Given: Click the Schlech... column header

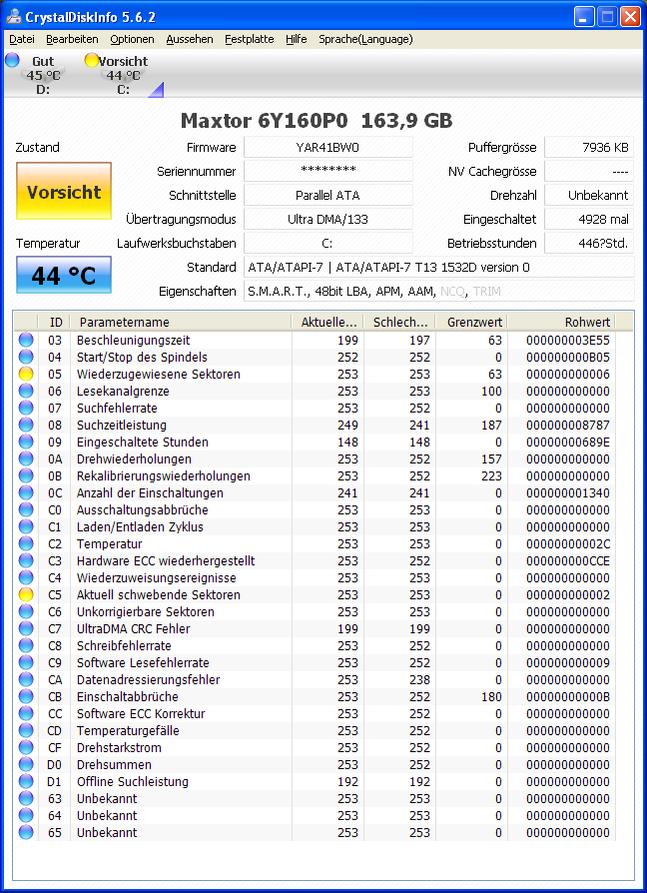Looking at the screenshot, I should [x=399, y=322].
